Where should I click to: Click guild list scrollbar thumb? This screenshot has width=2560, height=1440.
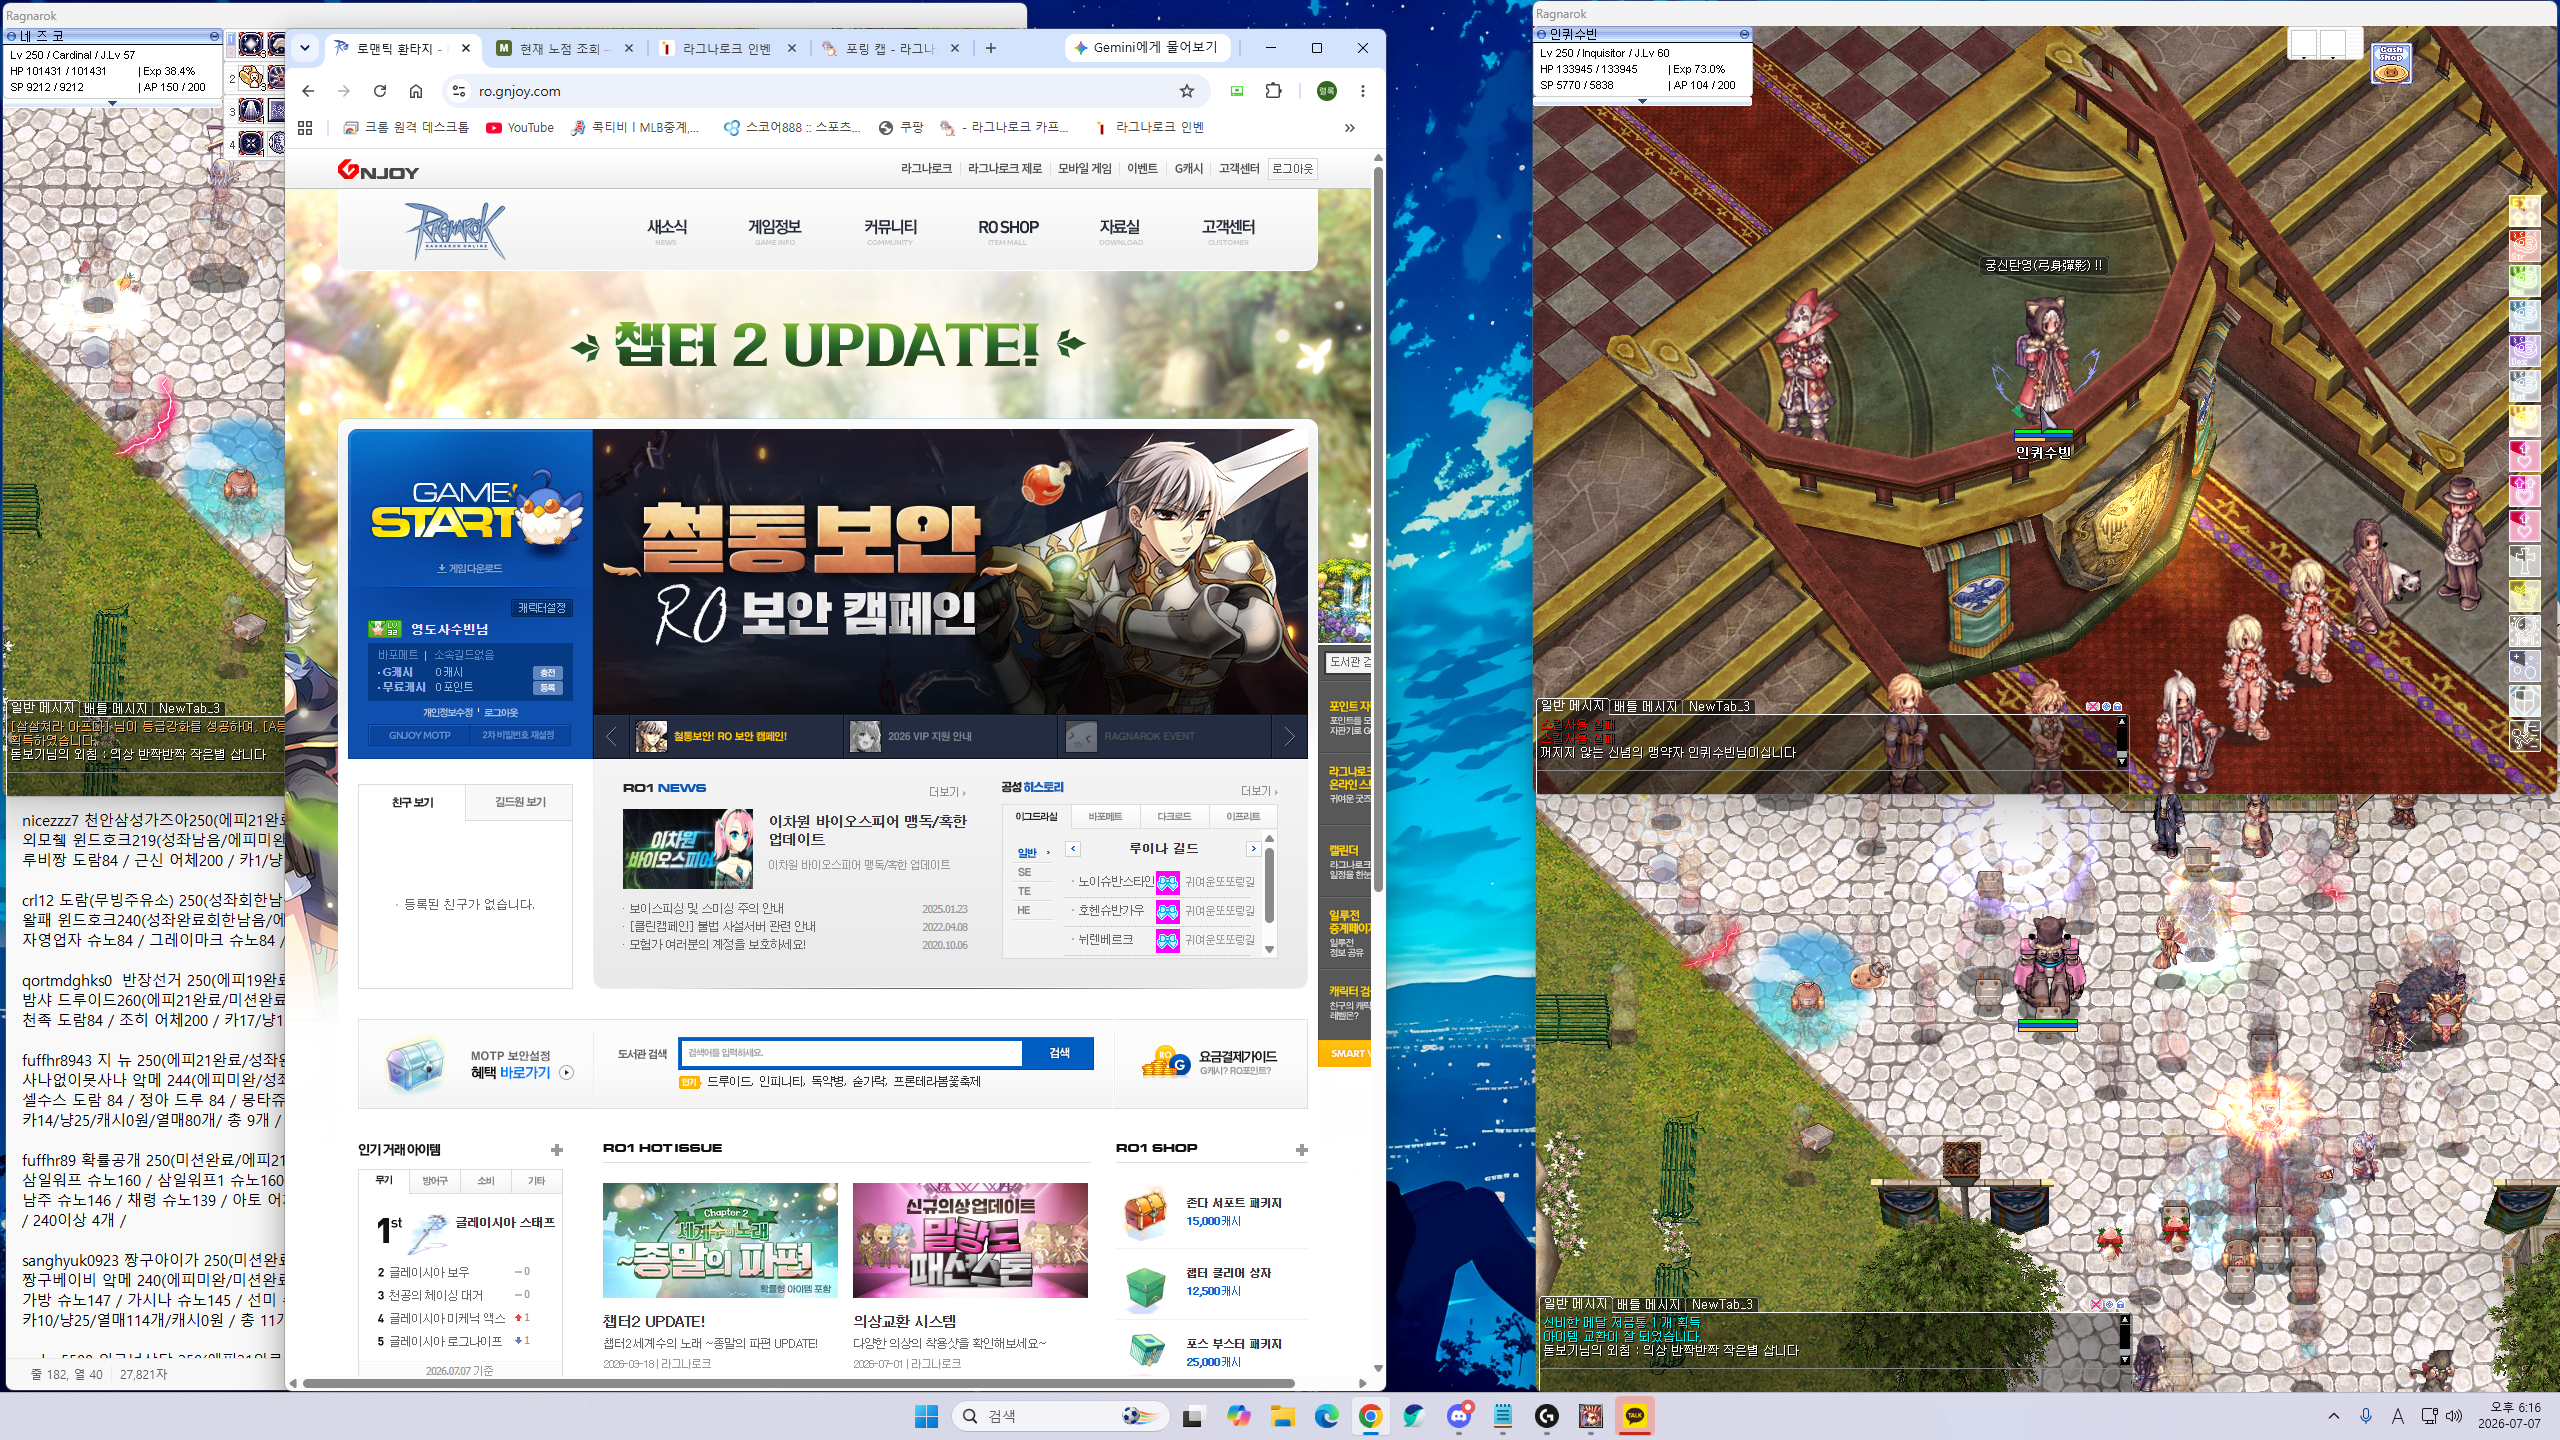(1269, 884)
